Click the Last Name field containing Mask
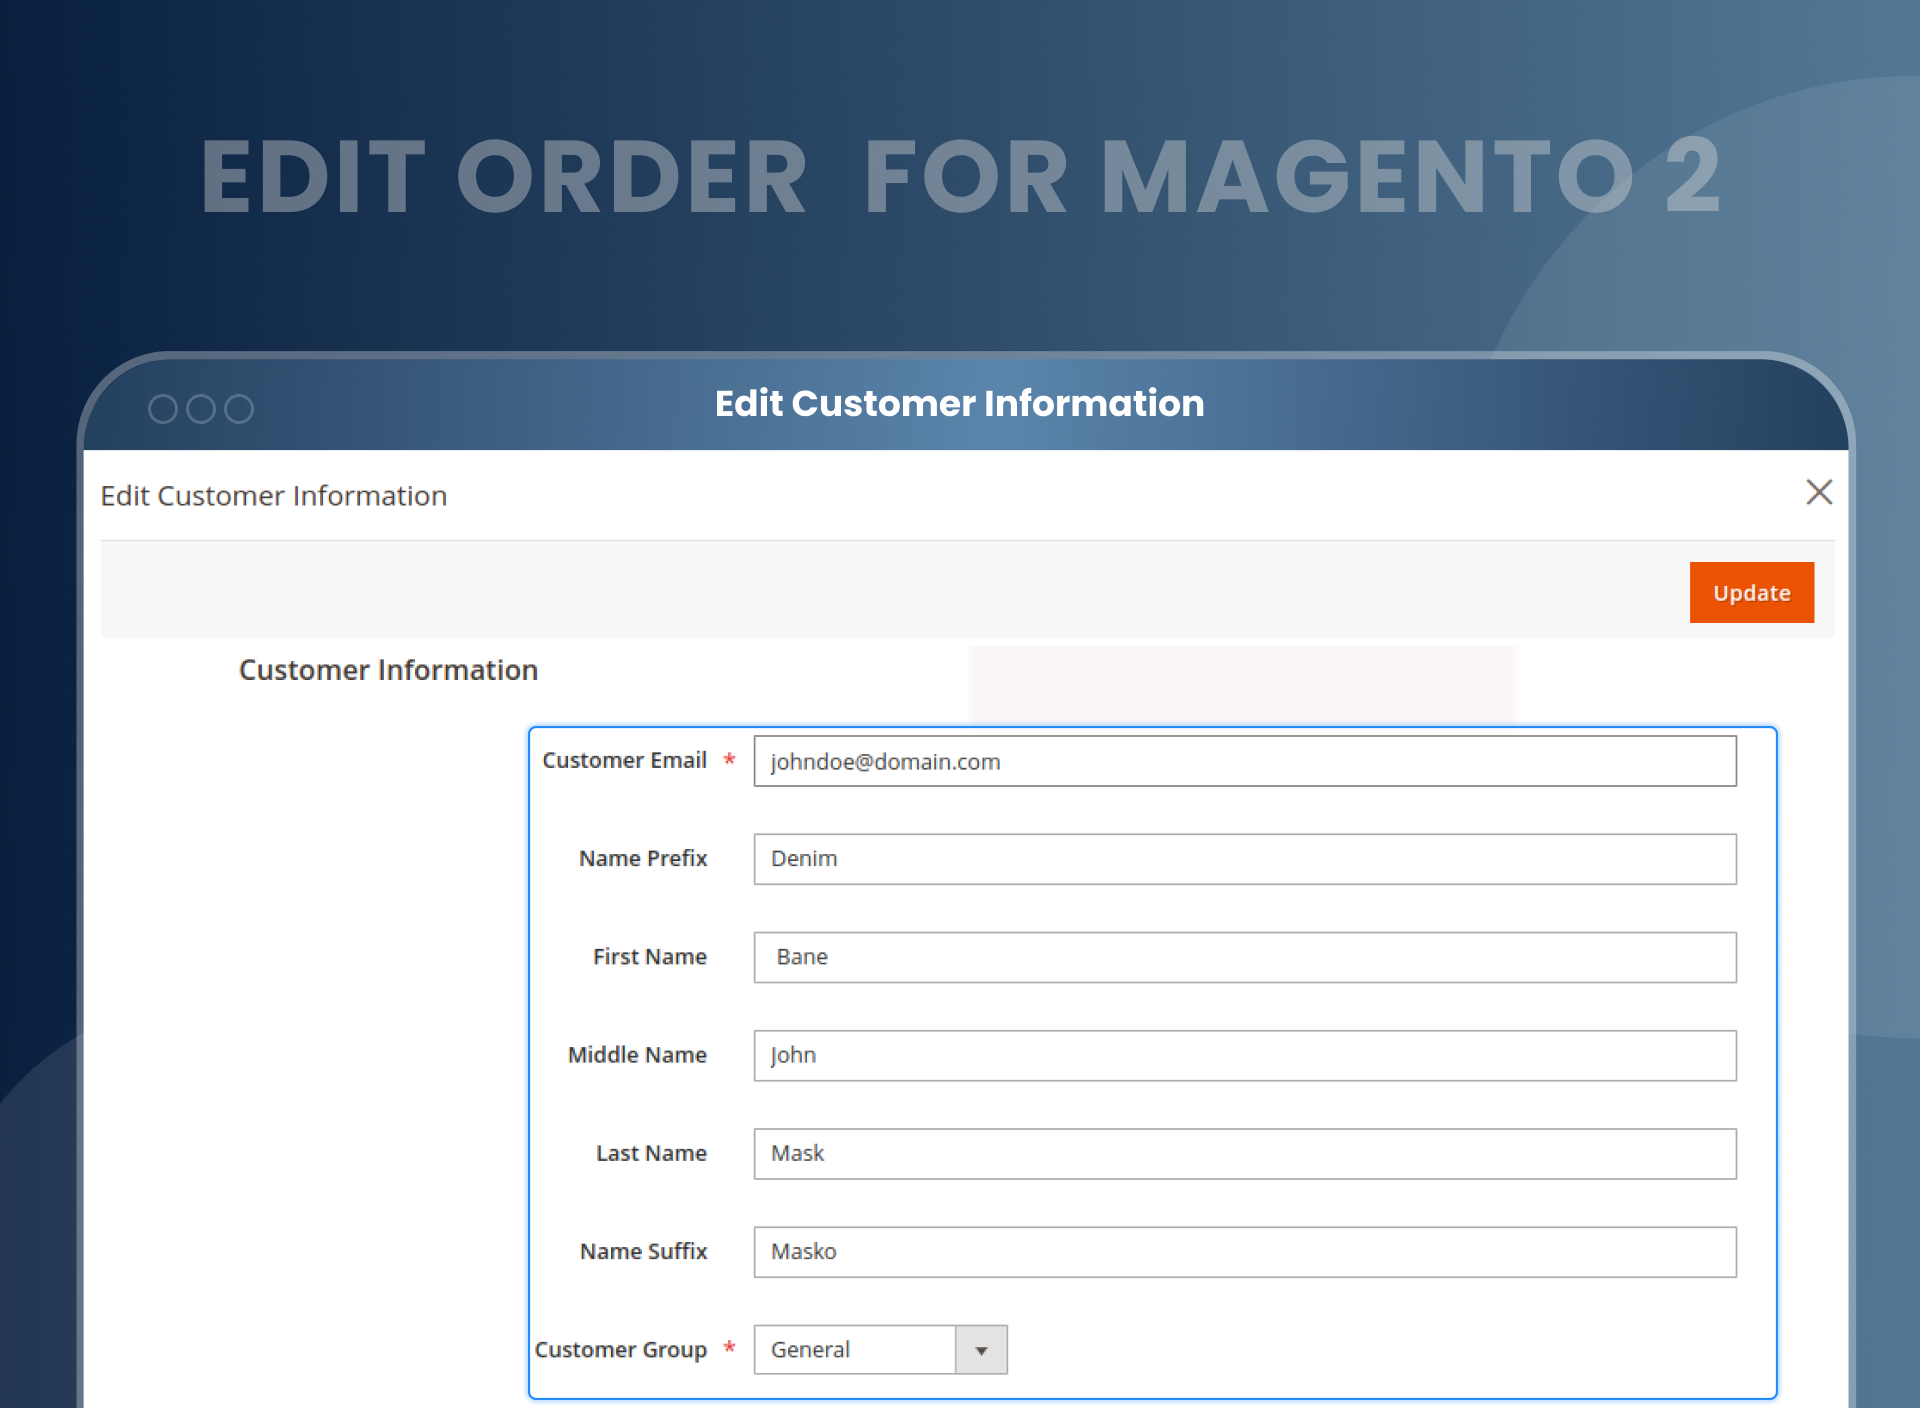1920x1408 pixels. coord(1244,1153)
